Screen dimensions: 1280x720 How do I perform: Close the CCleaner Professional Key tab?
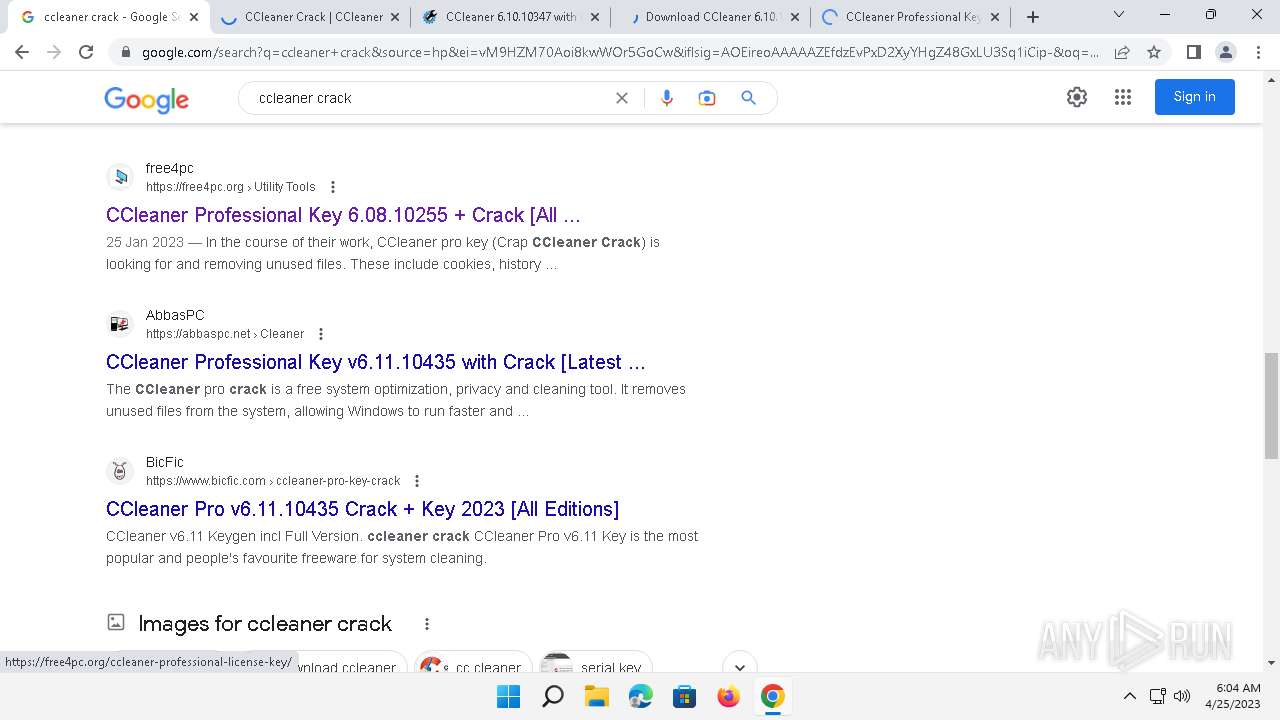(995, 17)
